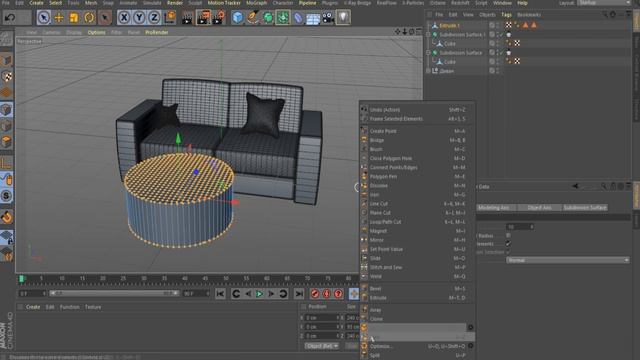640x360 pixels.
Task: Choose Loop/Path Cut from the context menu
Action: tap(385, 222)
